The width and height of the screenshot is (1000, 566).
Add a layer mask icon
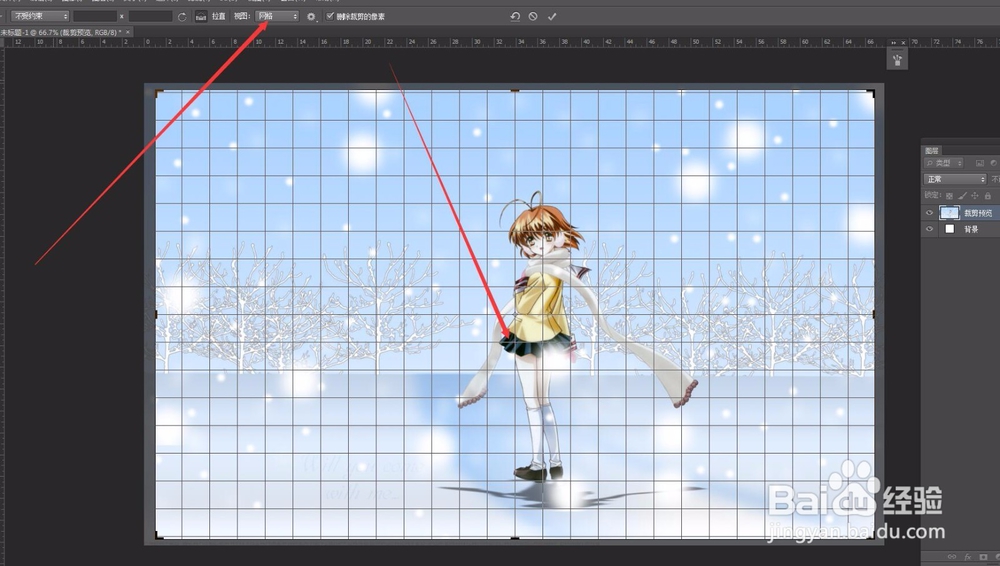tap(983, 557)
